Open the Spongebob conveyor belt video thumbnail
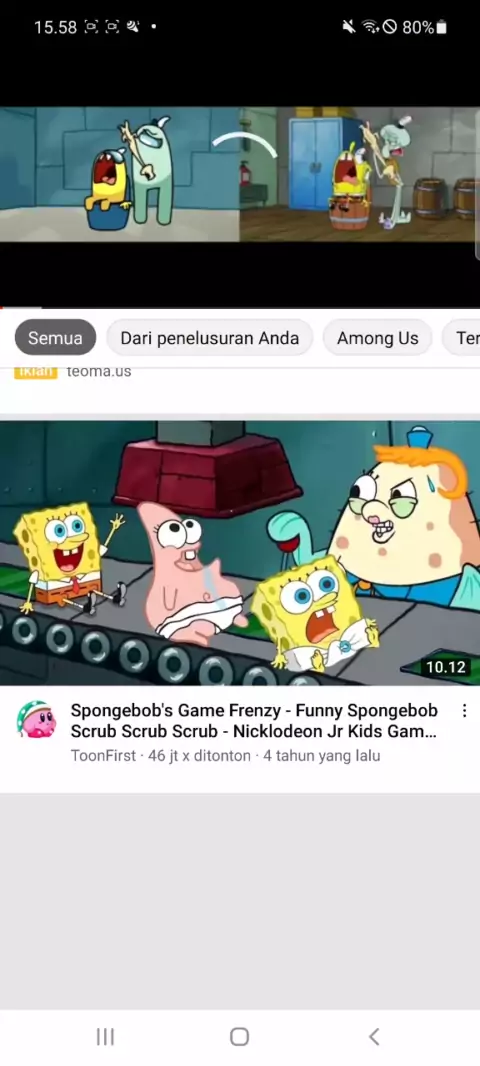Screen dimensions: 480x1066 tap(240, 553)
